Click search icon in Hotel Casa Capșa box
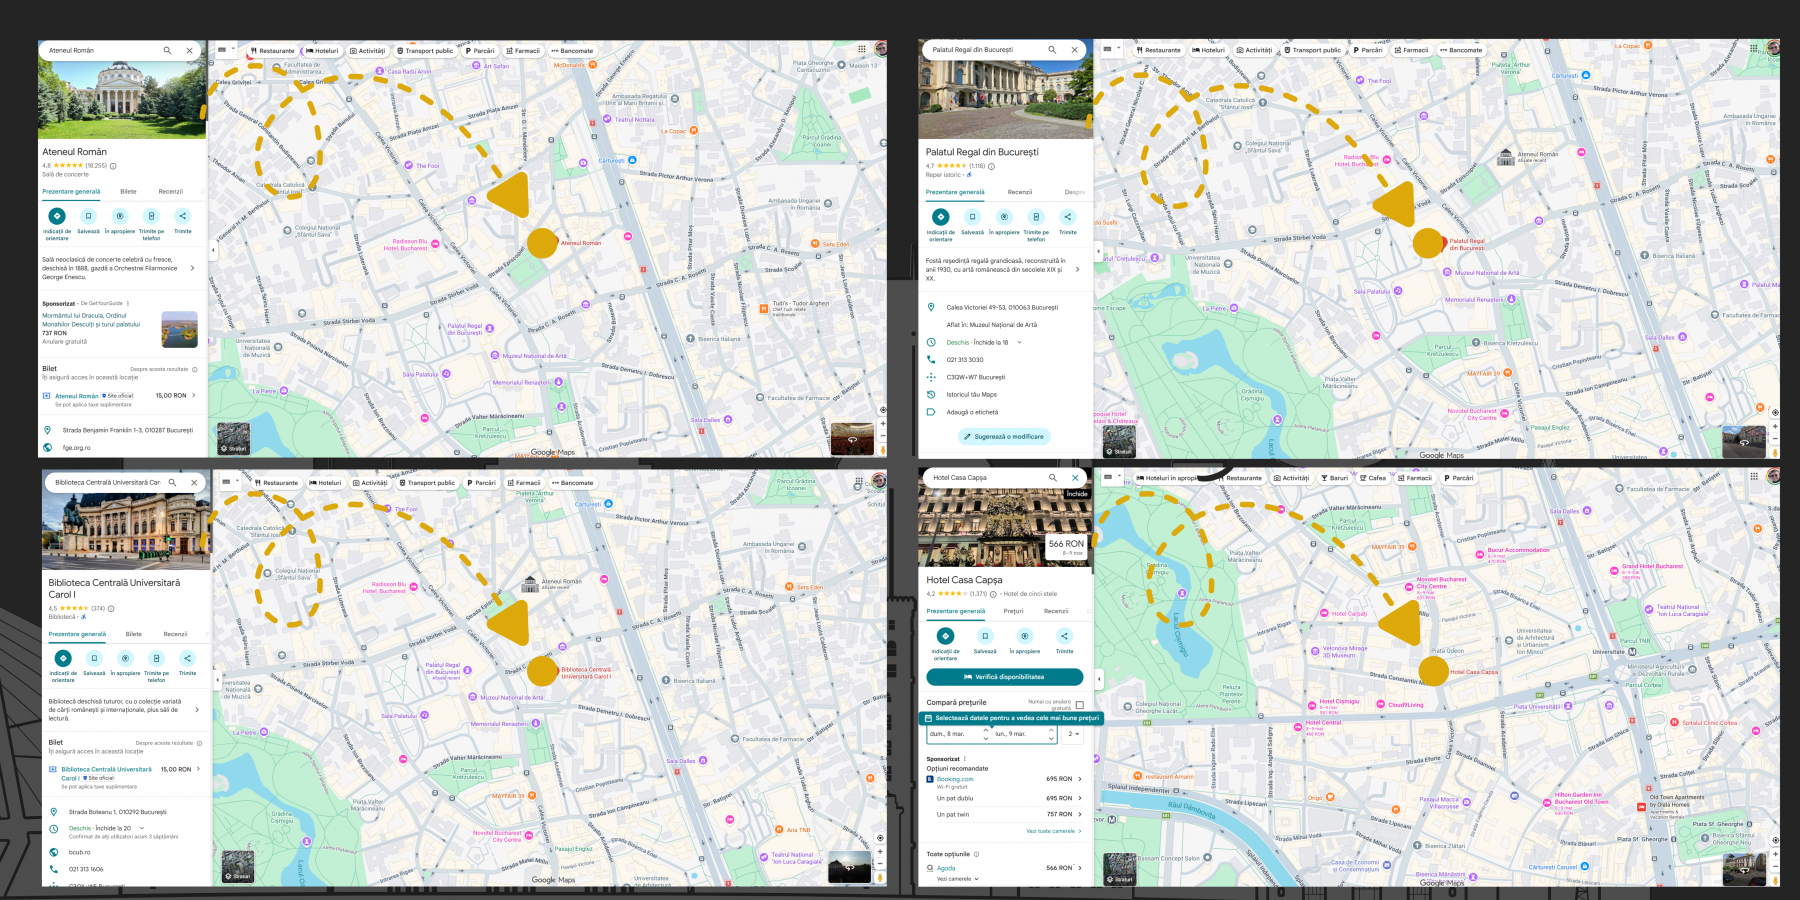The height and width of the screenshot is (900, 1800). pos(1052,478)
